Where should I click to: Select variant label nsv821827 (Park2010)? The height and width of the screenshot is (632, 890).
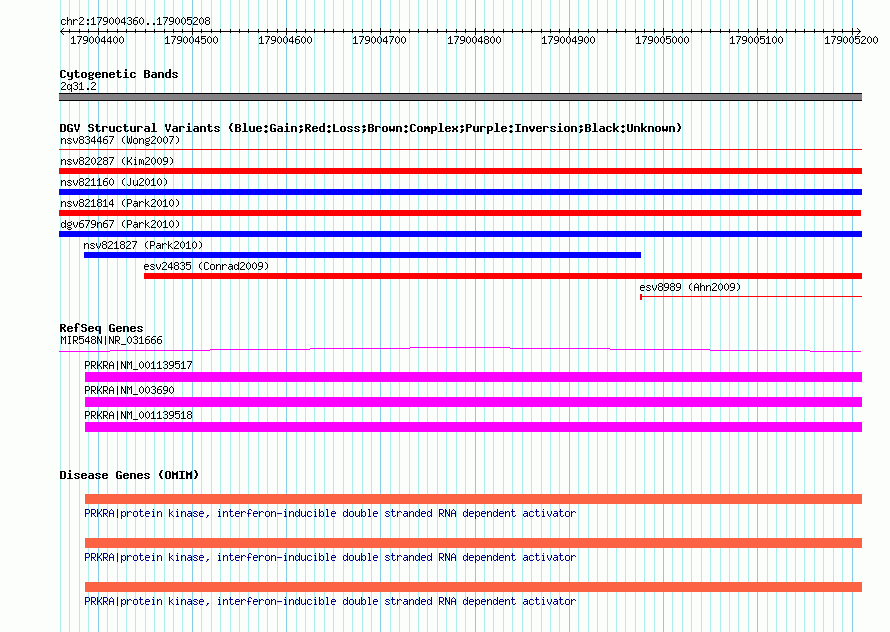coord(143,245)
